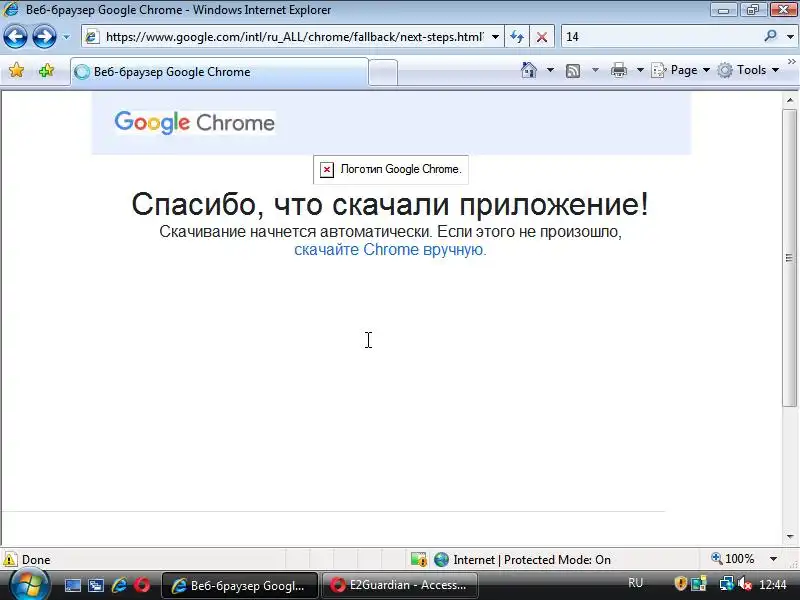Go forward with the Forward arrow button
This screenshot has width=800, height=600.
click(x=44, y=37)
